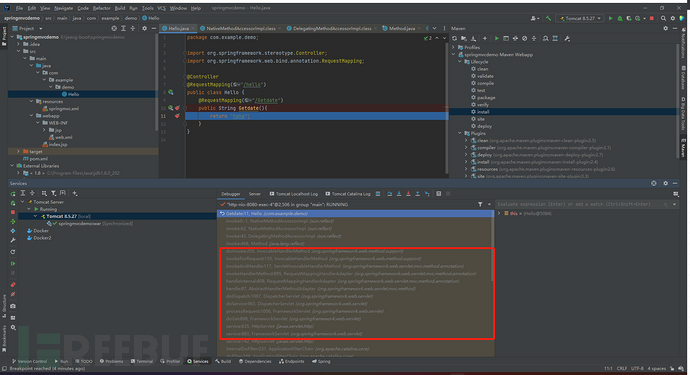This screenshot has width=690, height=375.
Task: Rerun service icon in Services sidebar
Action: (x=13, y=194)
